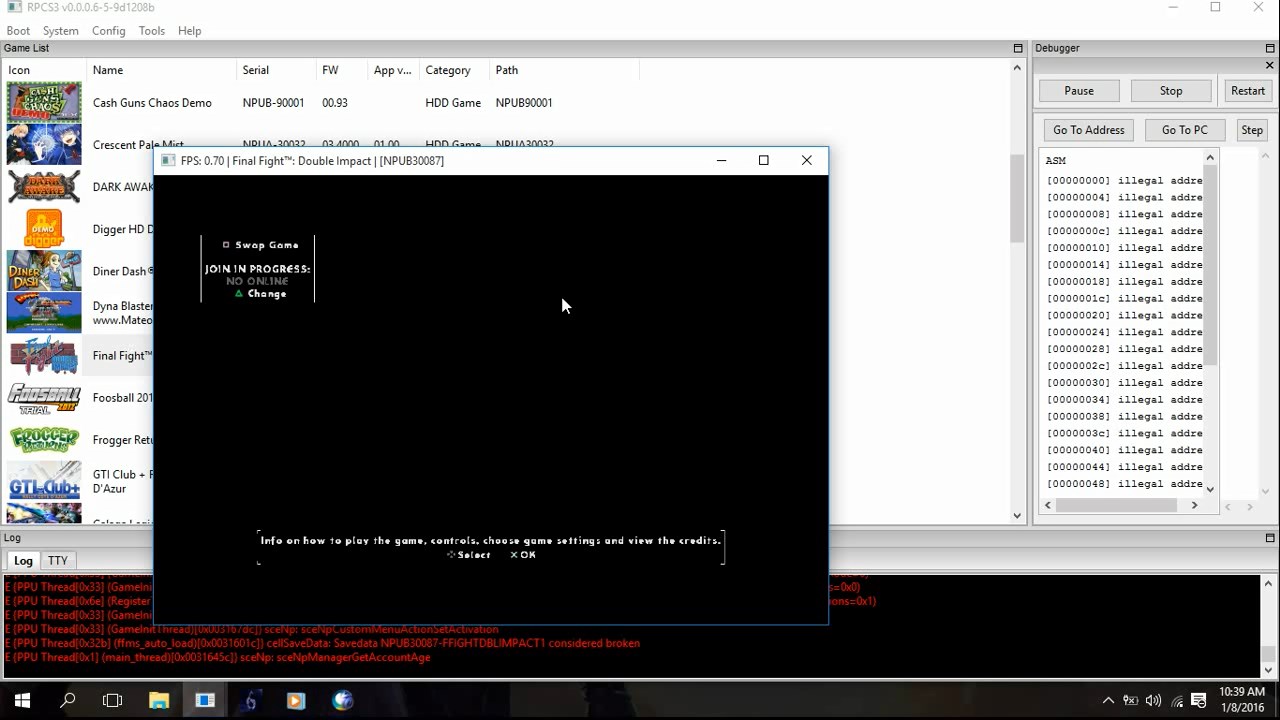Click the Digger HD demo icon
The height and width of the screenshot is (720, 1280).
[x=44, y=229]
